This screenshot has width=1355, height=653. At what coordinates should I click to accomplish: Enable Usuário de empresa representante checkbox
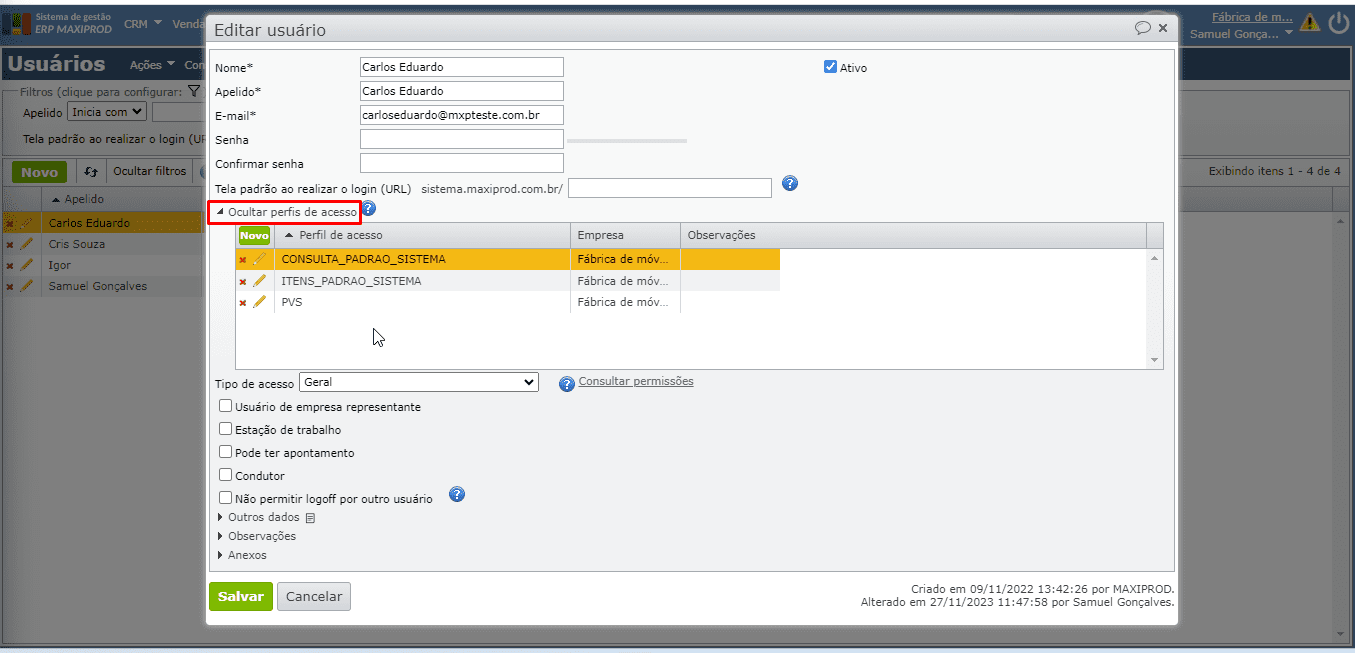[225, 406]
